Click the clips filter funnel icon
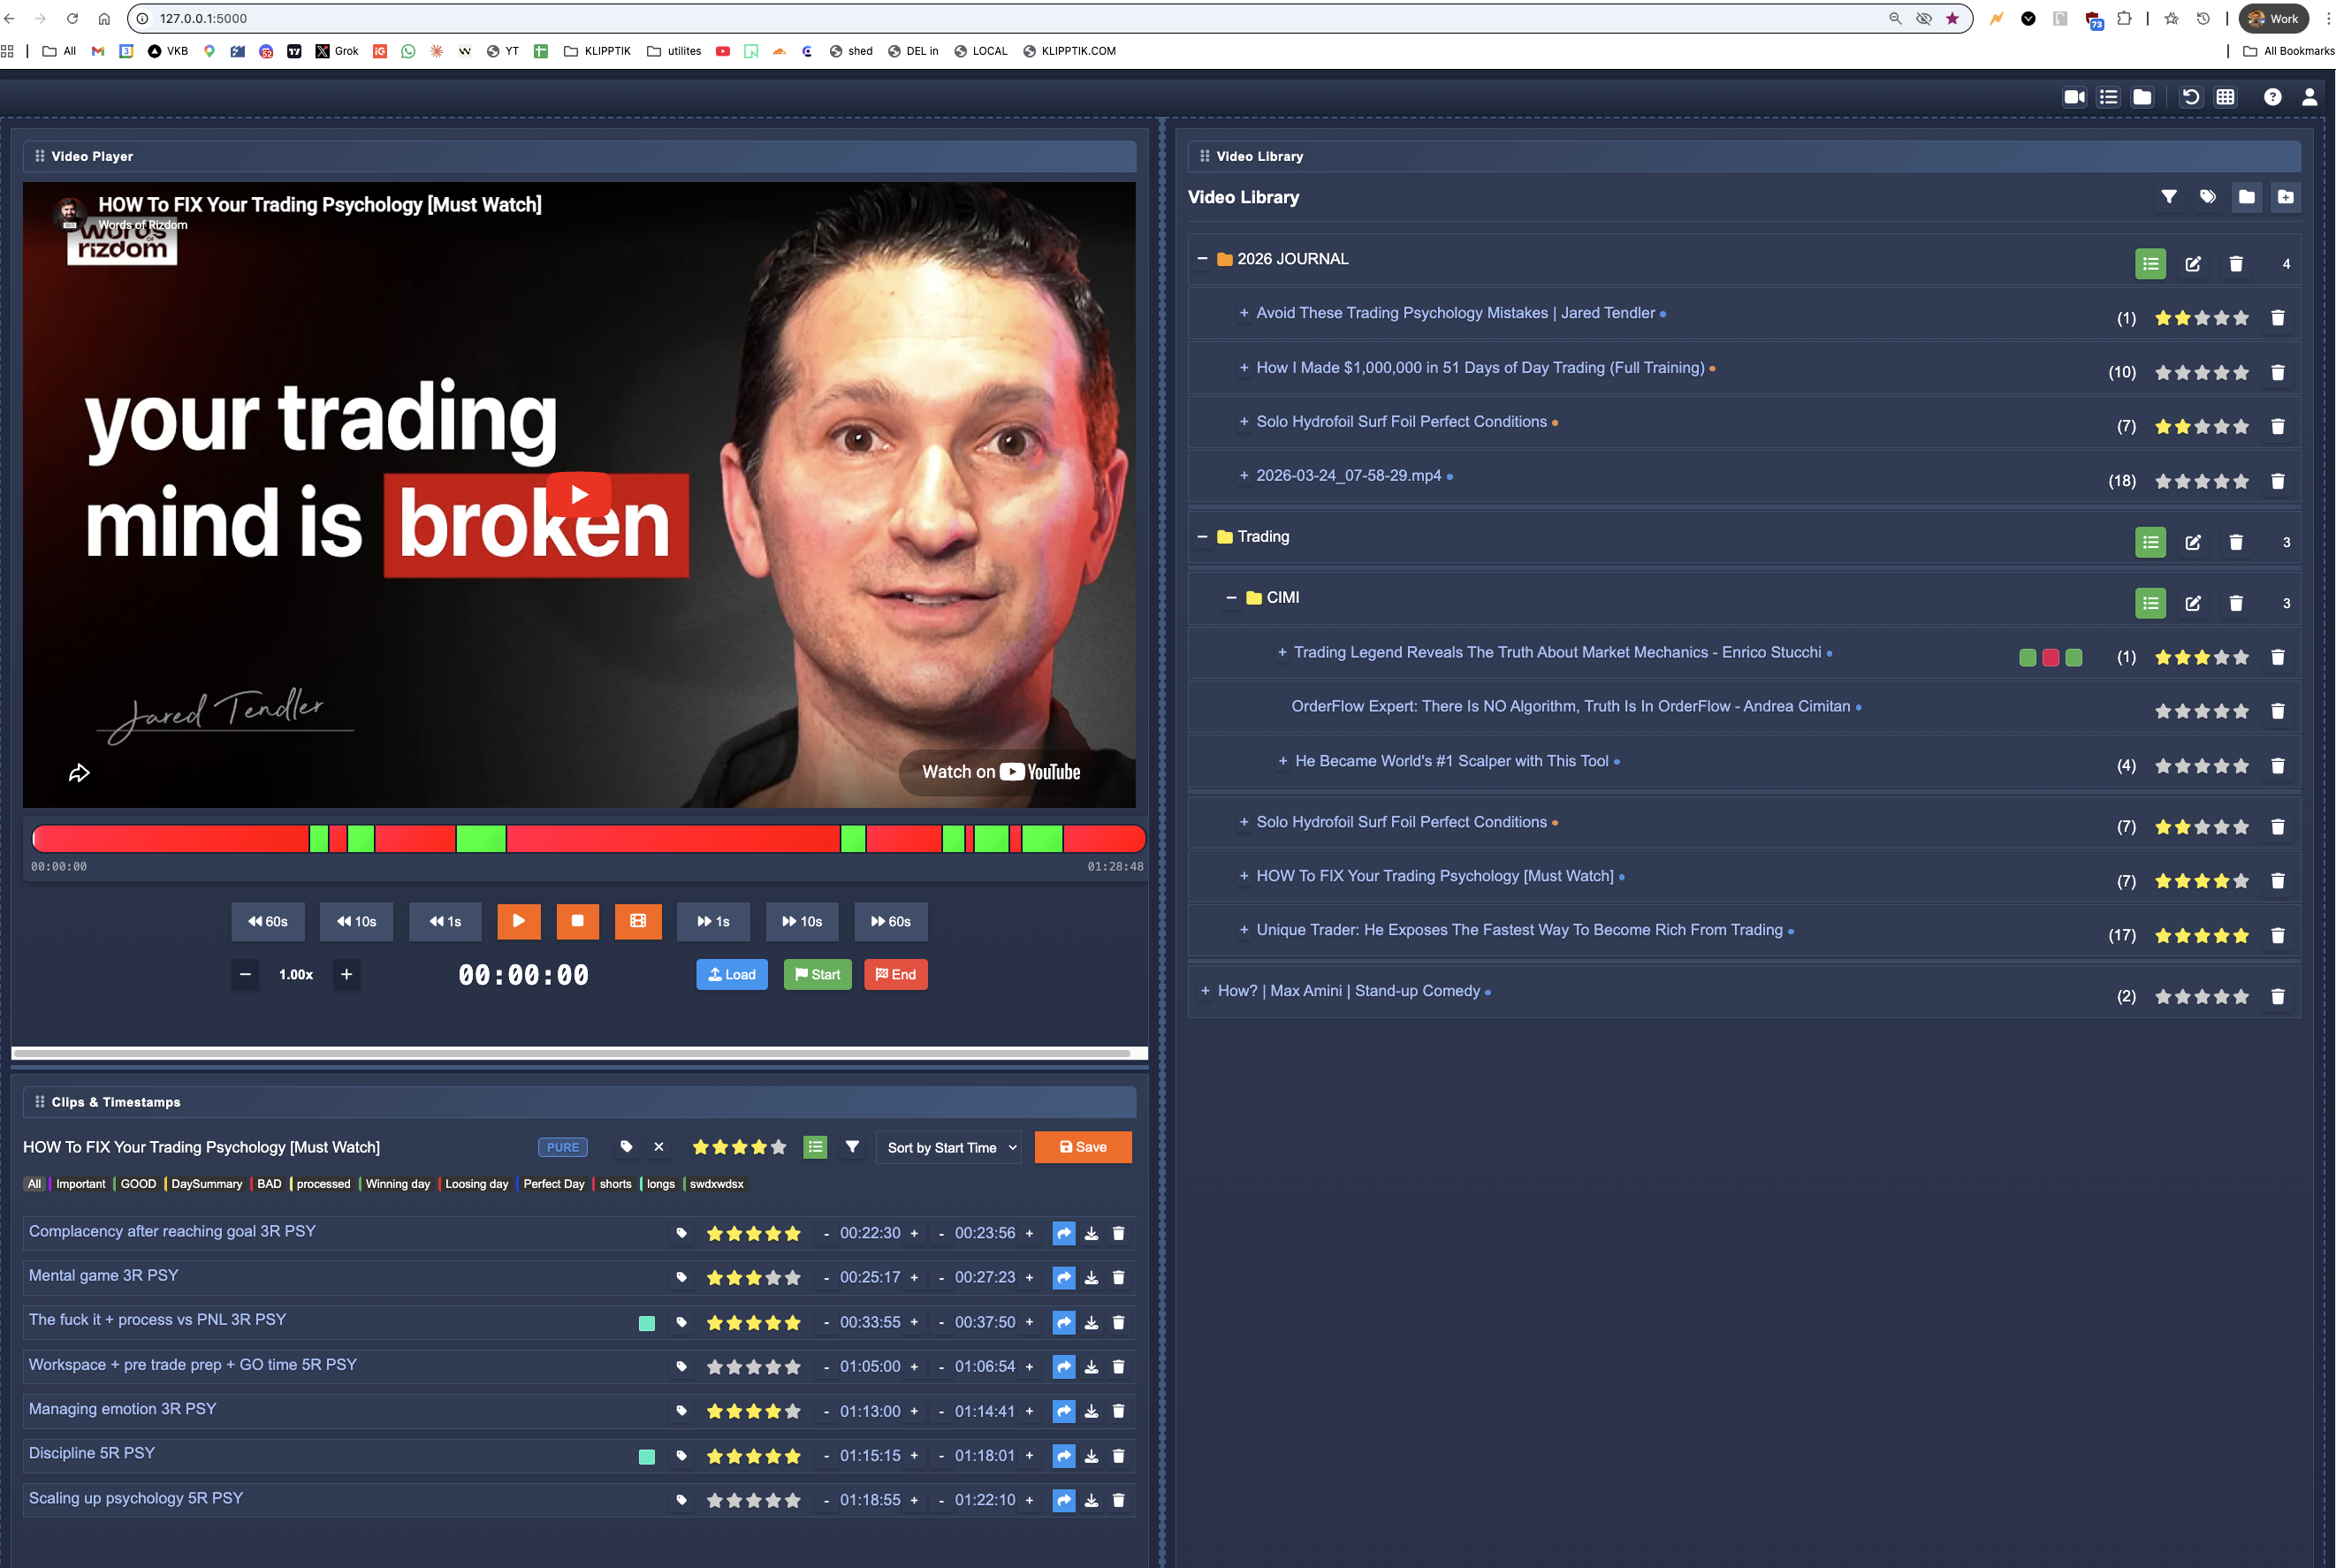Image resolution: width=2336 pixels, height=1568 pixels. pos(852,1147)
